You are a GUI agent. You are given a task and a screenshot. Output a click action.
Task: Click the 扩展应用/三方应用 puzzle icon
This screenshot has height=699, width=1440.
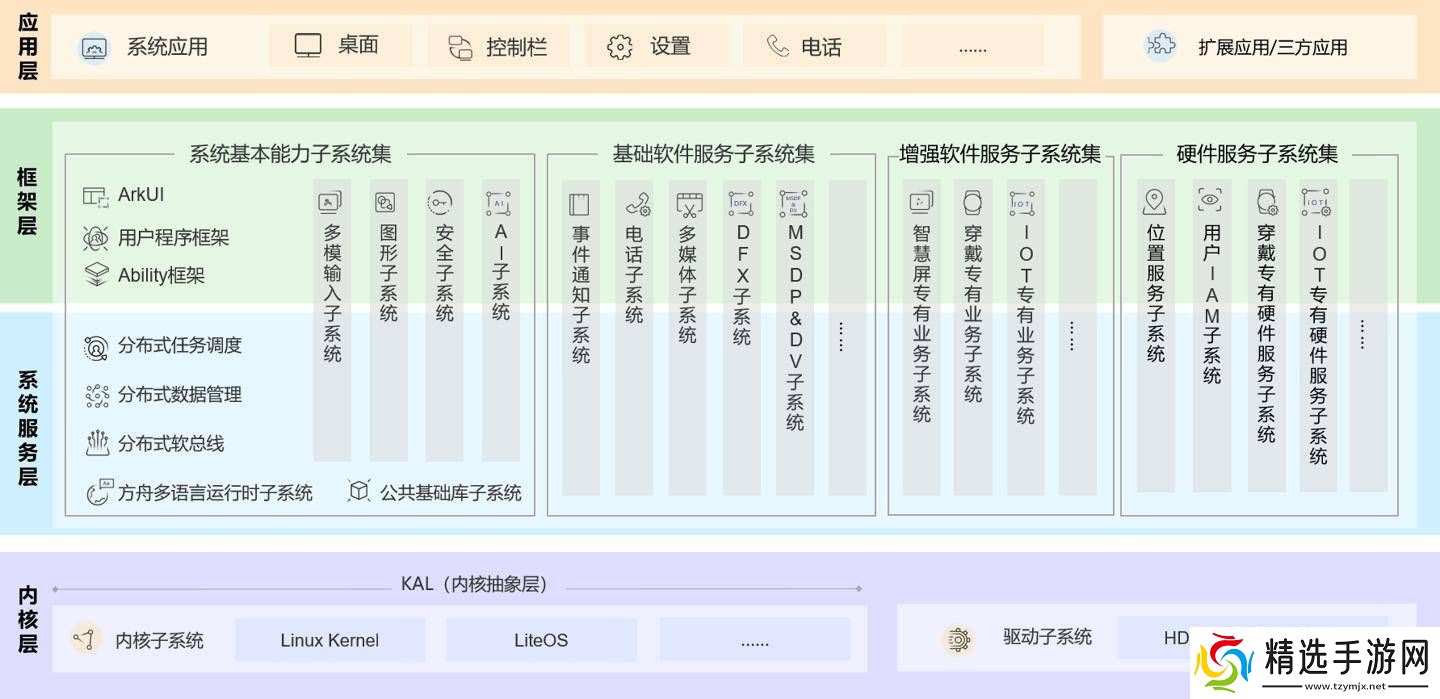[1160, 46]
